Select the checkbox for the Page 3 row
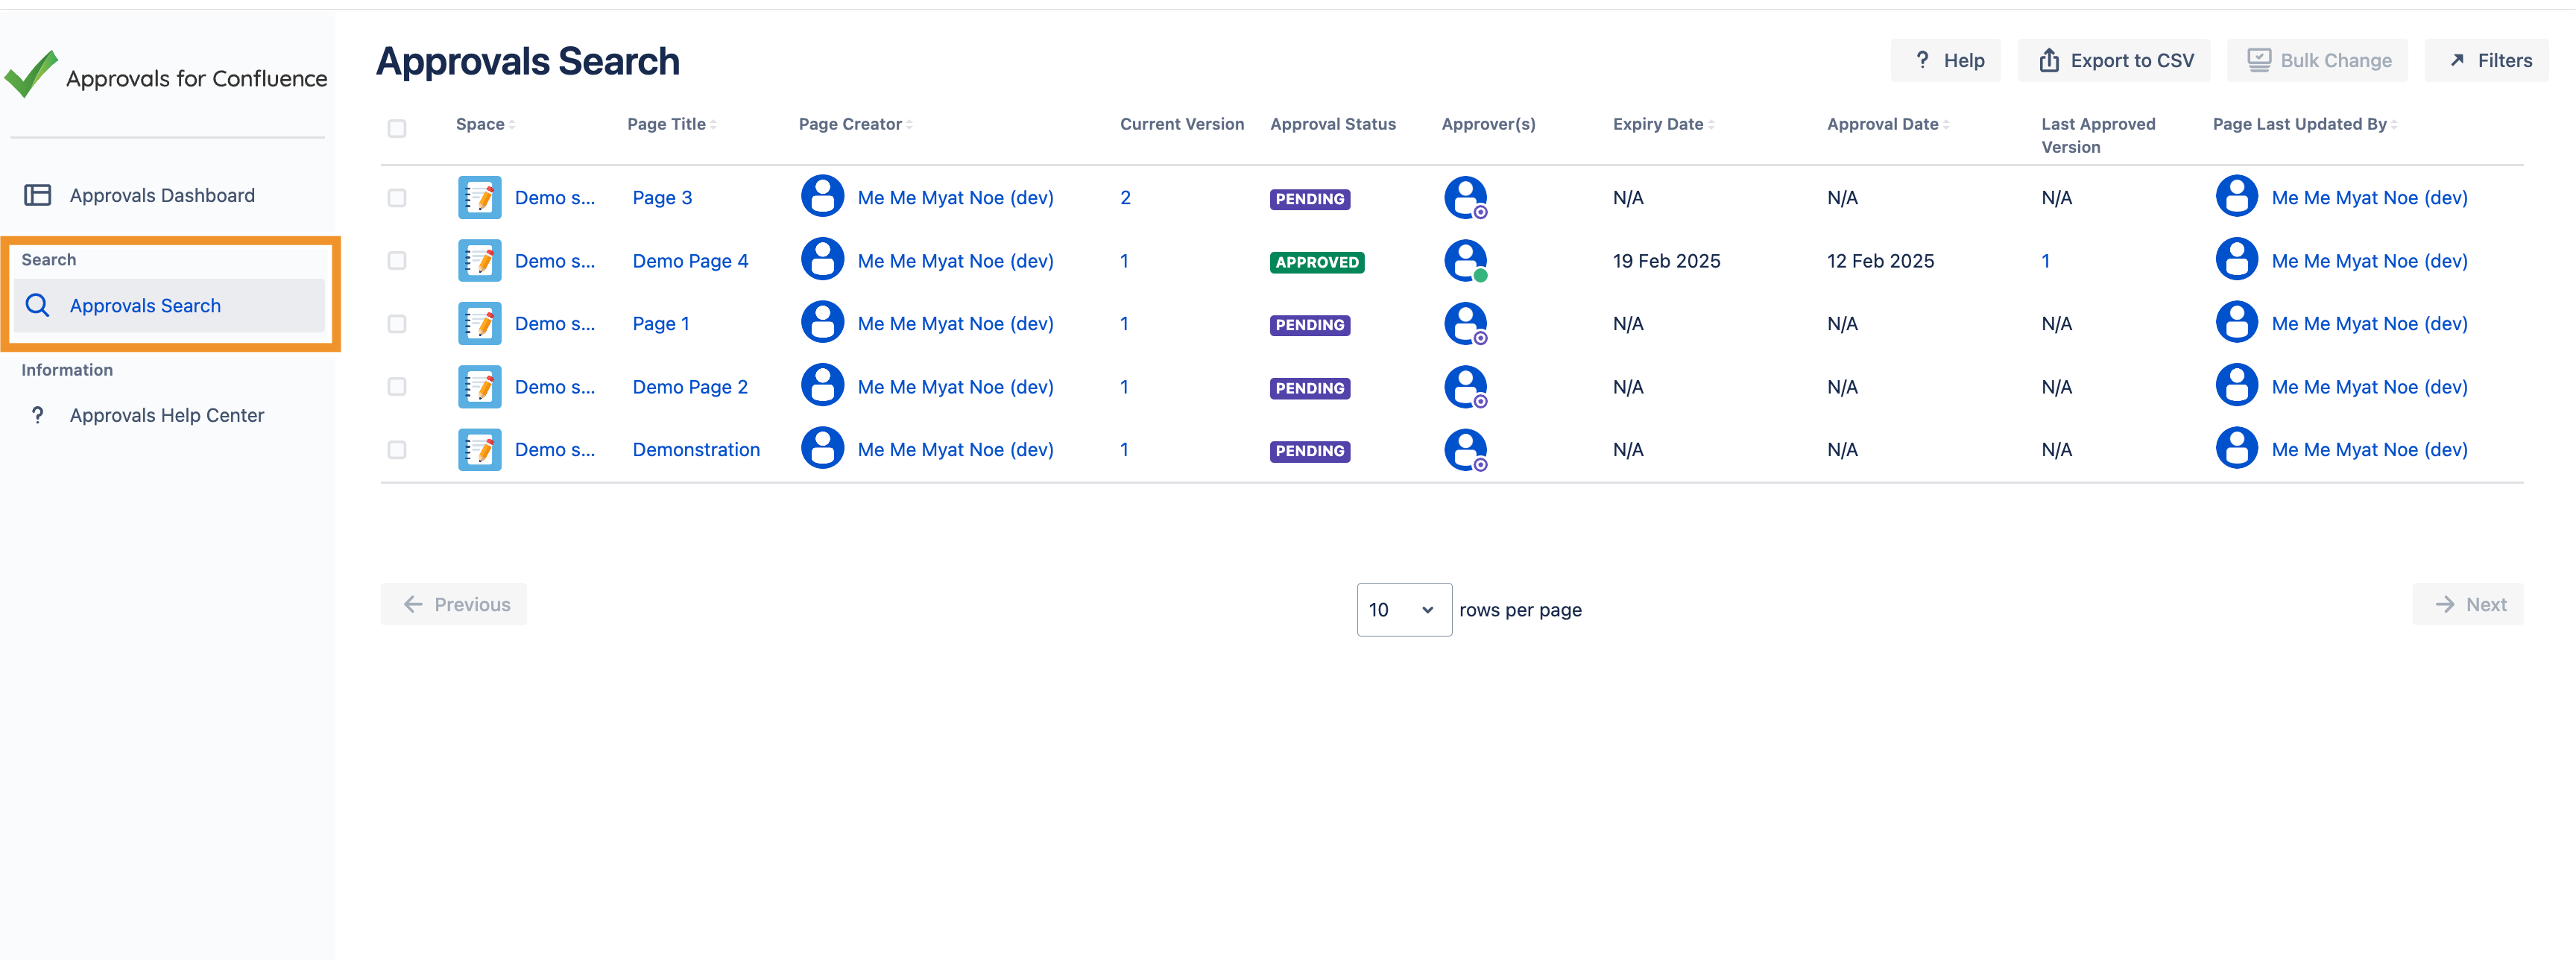The image size is (2576, 960). pyautogui.click(x=397, y=198)
